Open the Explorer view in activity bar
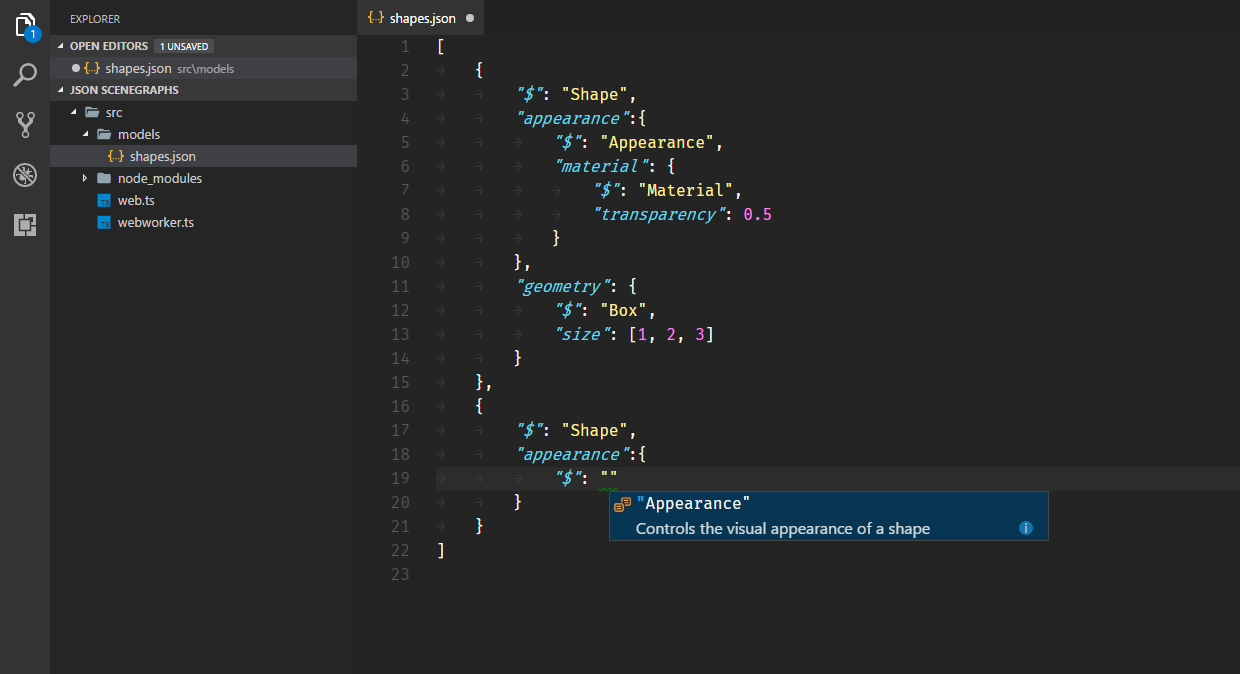The image size is (1240, 674). [x=25, y=25]
